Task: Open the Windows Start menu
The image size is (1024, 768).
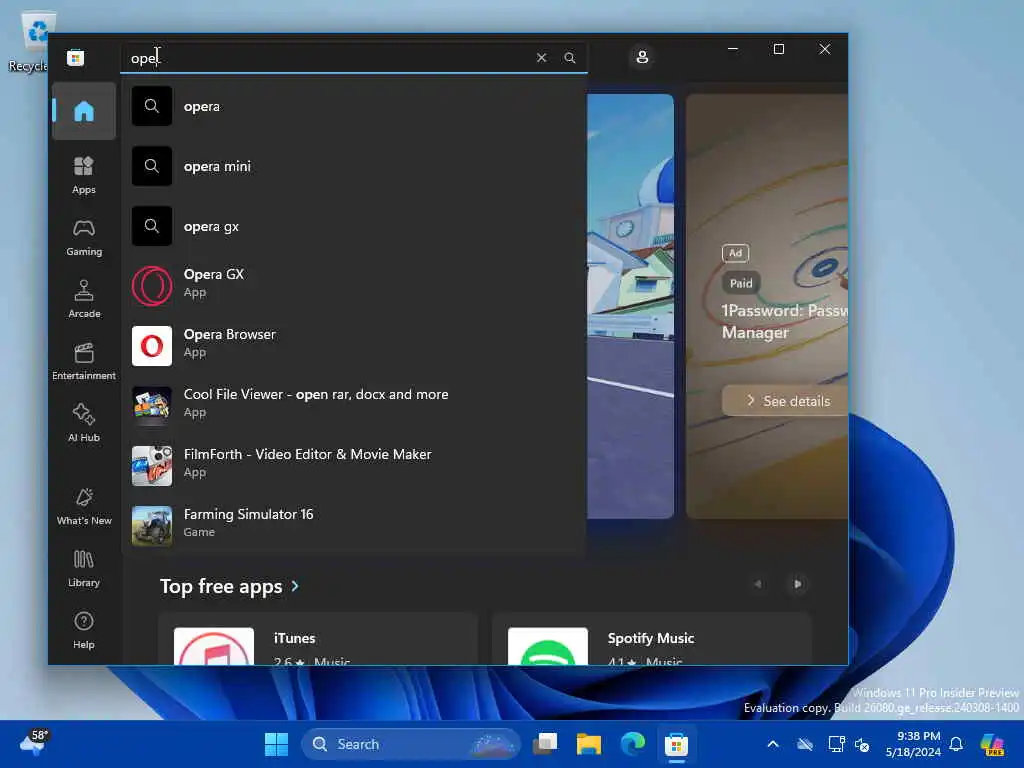Action: 276,744
